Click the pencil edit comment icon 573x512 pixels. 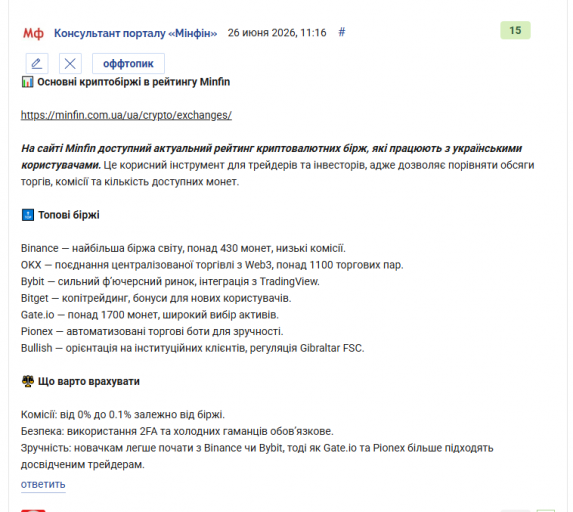point(37,64)
